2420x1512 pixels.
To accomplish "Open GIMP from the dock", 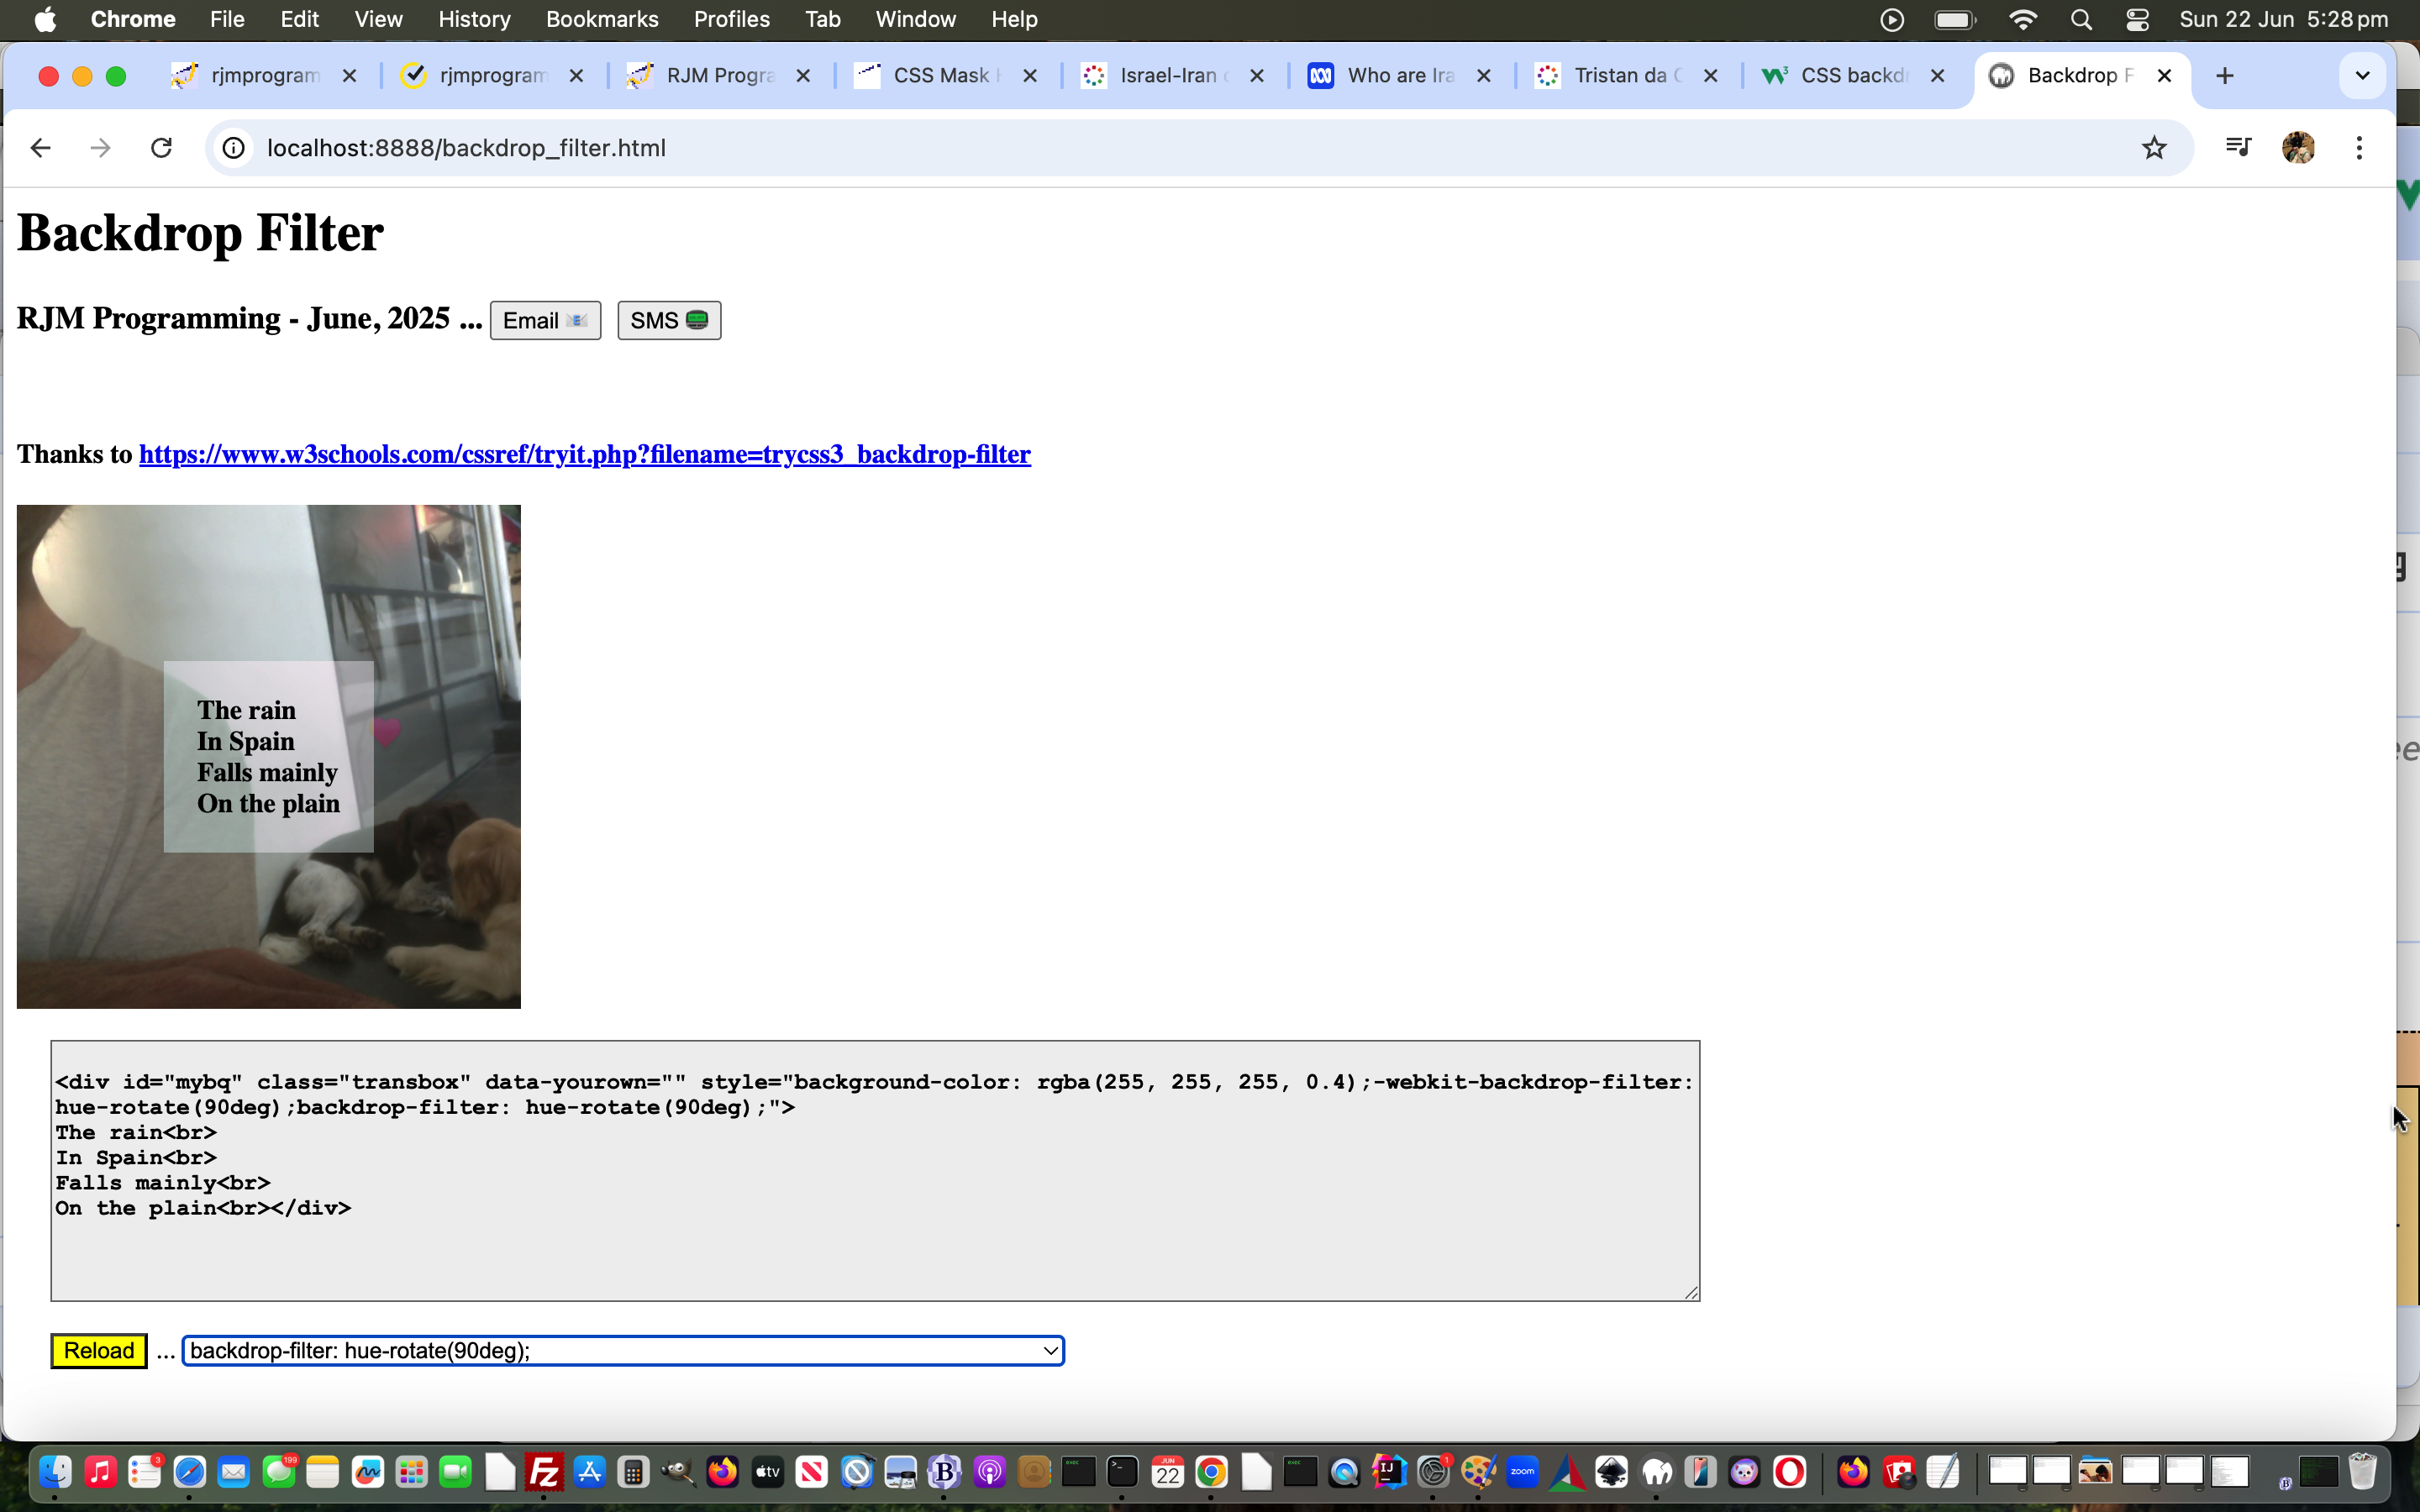I will 678,1472.
